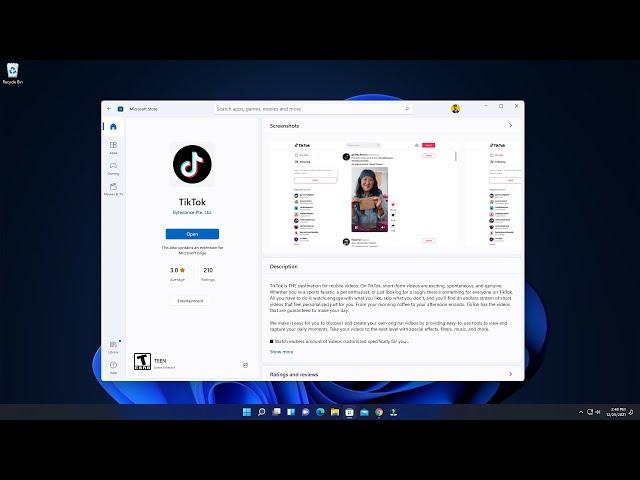This screenshot has width=640, height=480.
Task: Open the first TikTok screenshot thumbnail
Action: (x=364, y=194)
